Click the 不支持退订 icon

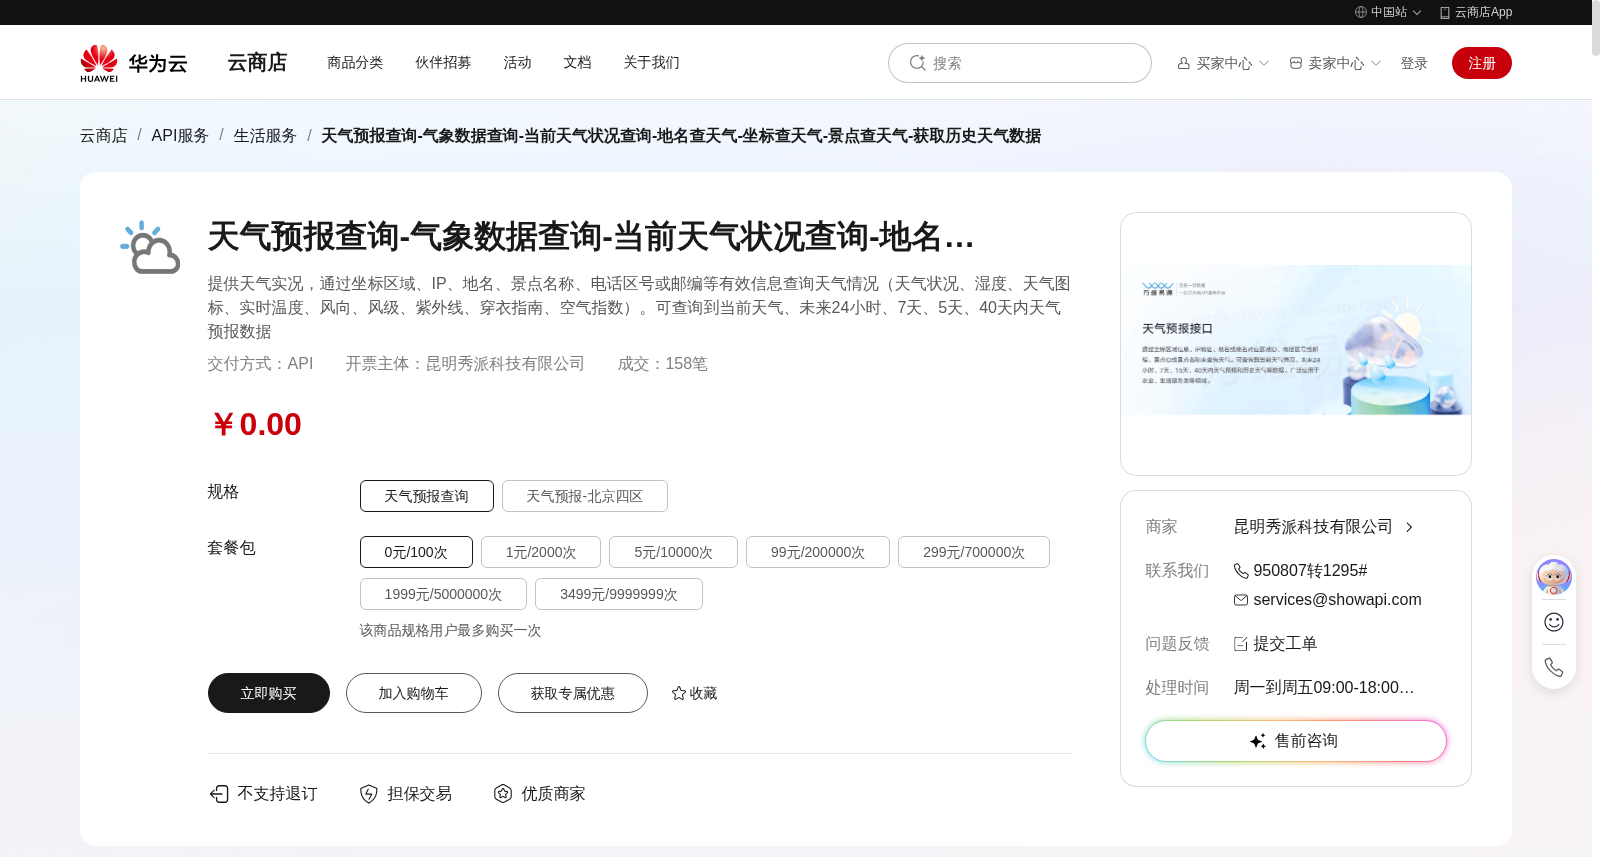[219, 794]
